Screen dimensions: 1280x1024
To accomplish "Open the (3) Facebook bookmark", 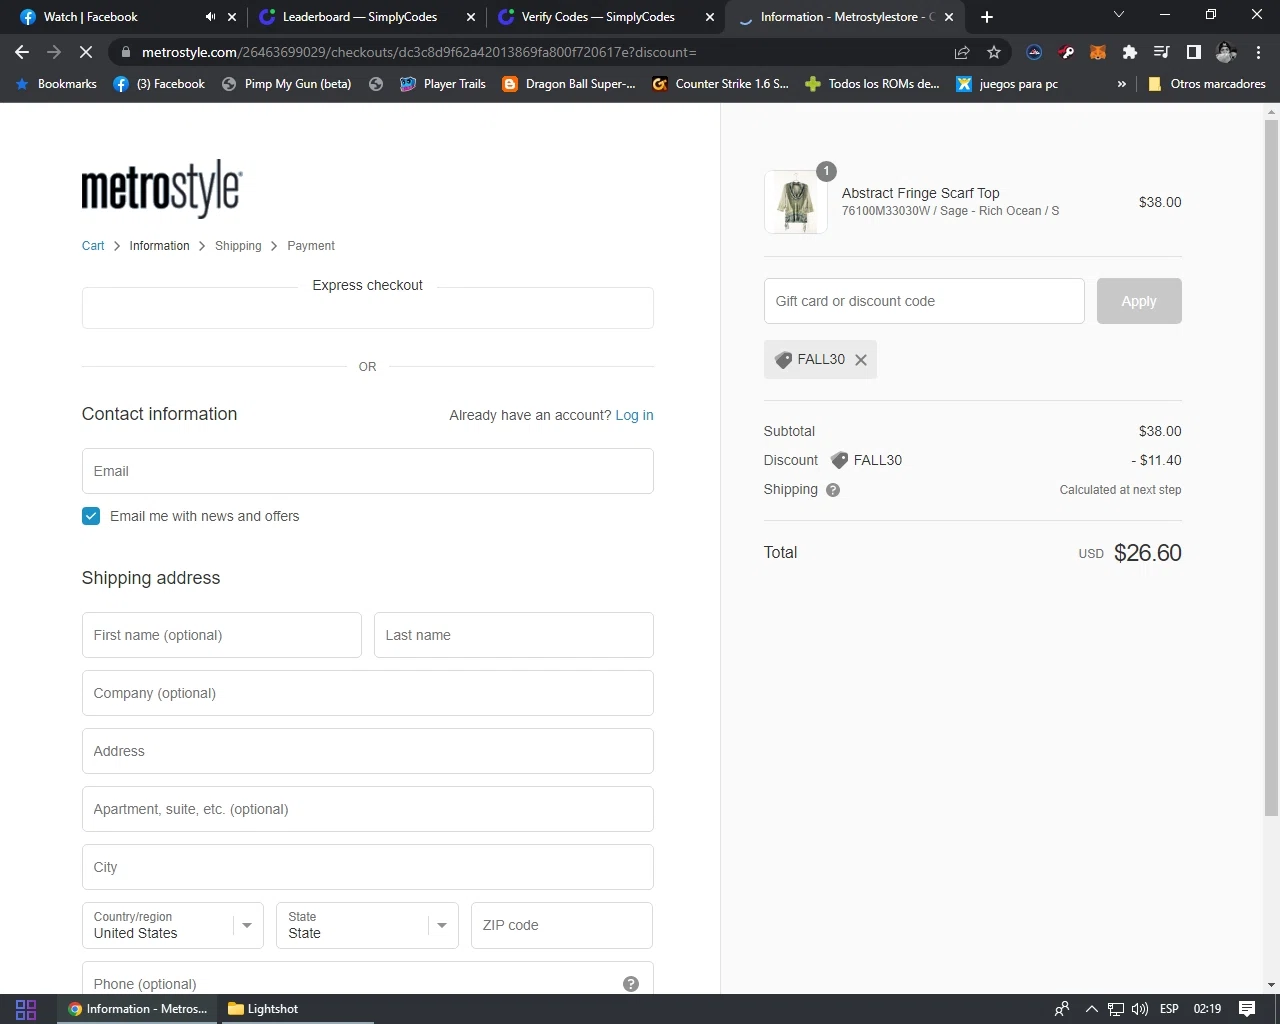I will point(160,84).
